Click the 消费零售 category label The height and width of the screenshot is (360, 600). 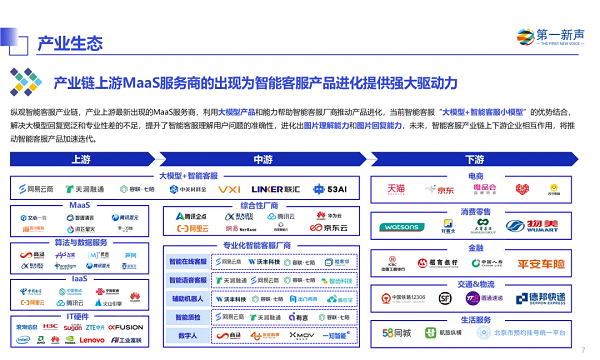[x=476, y=212]
